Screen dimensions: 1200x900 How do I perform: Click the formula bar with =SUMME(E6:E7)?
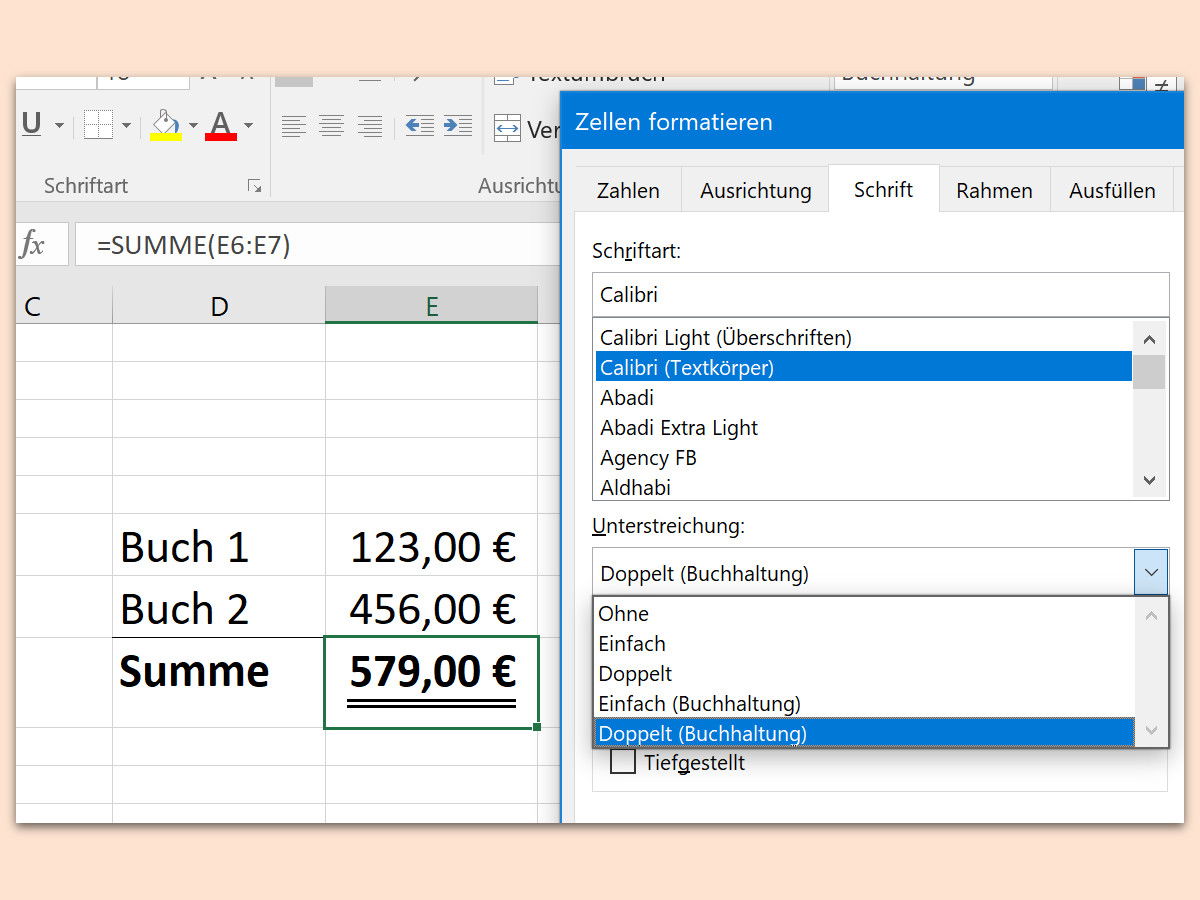click(318, 245)
